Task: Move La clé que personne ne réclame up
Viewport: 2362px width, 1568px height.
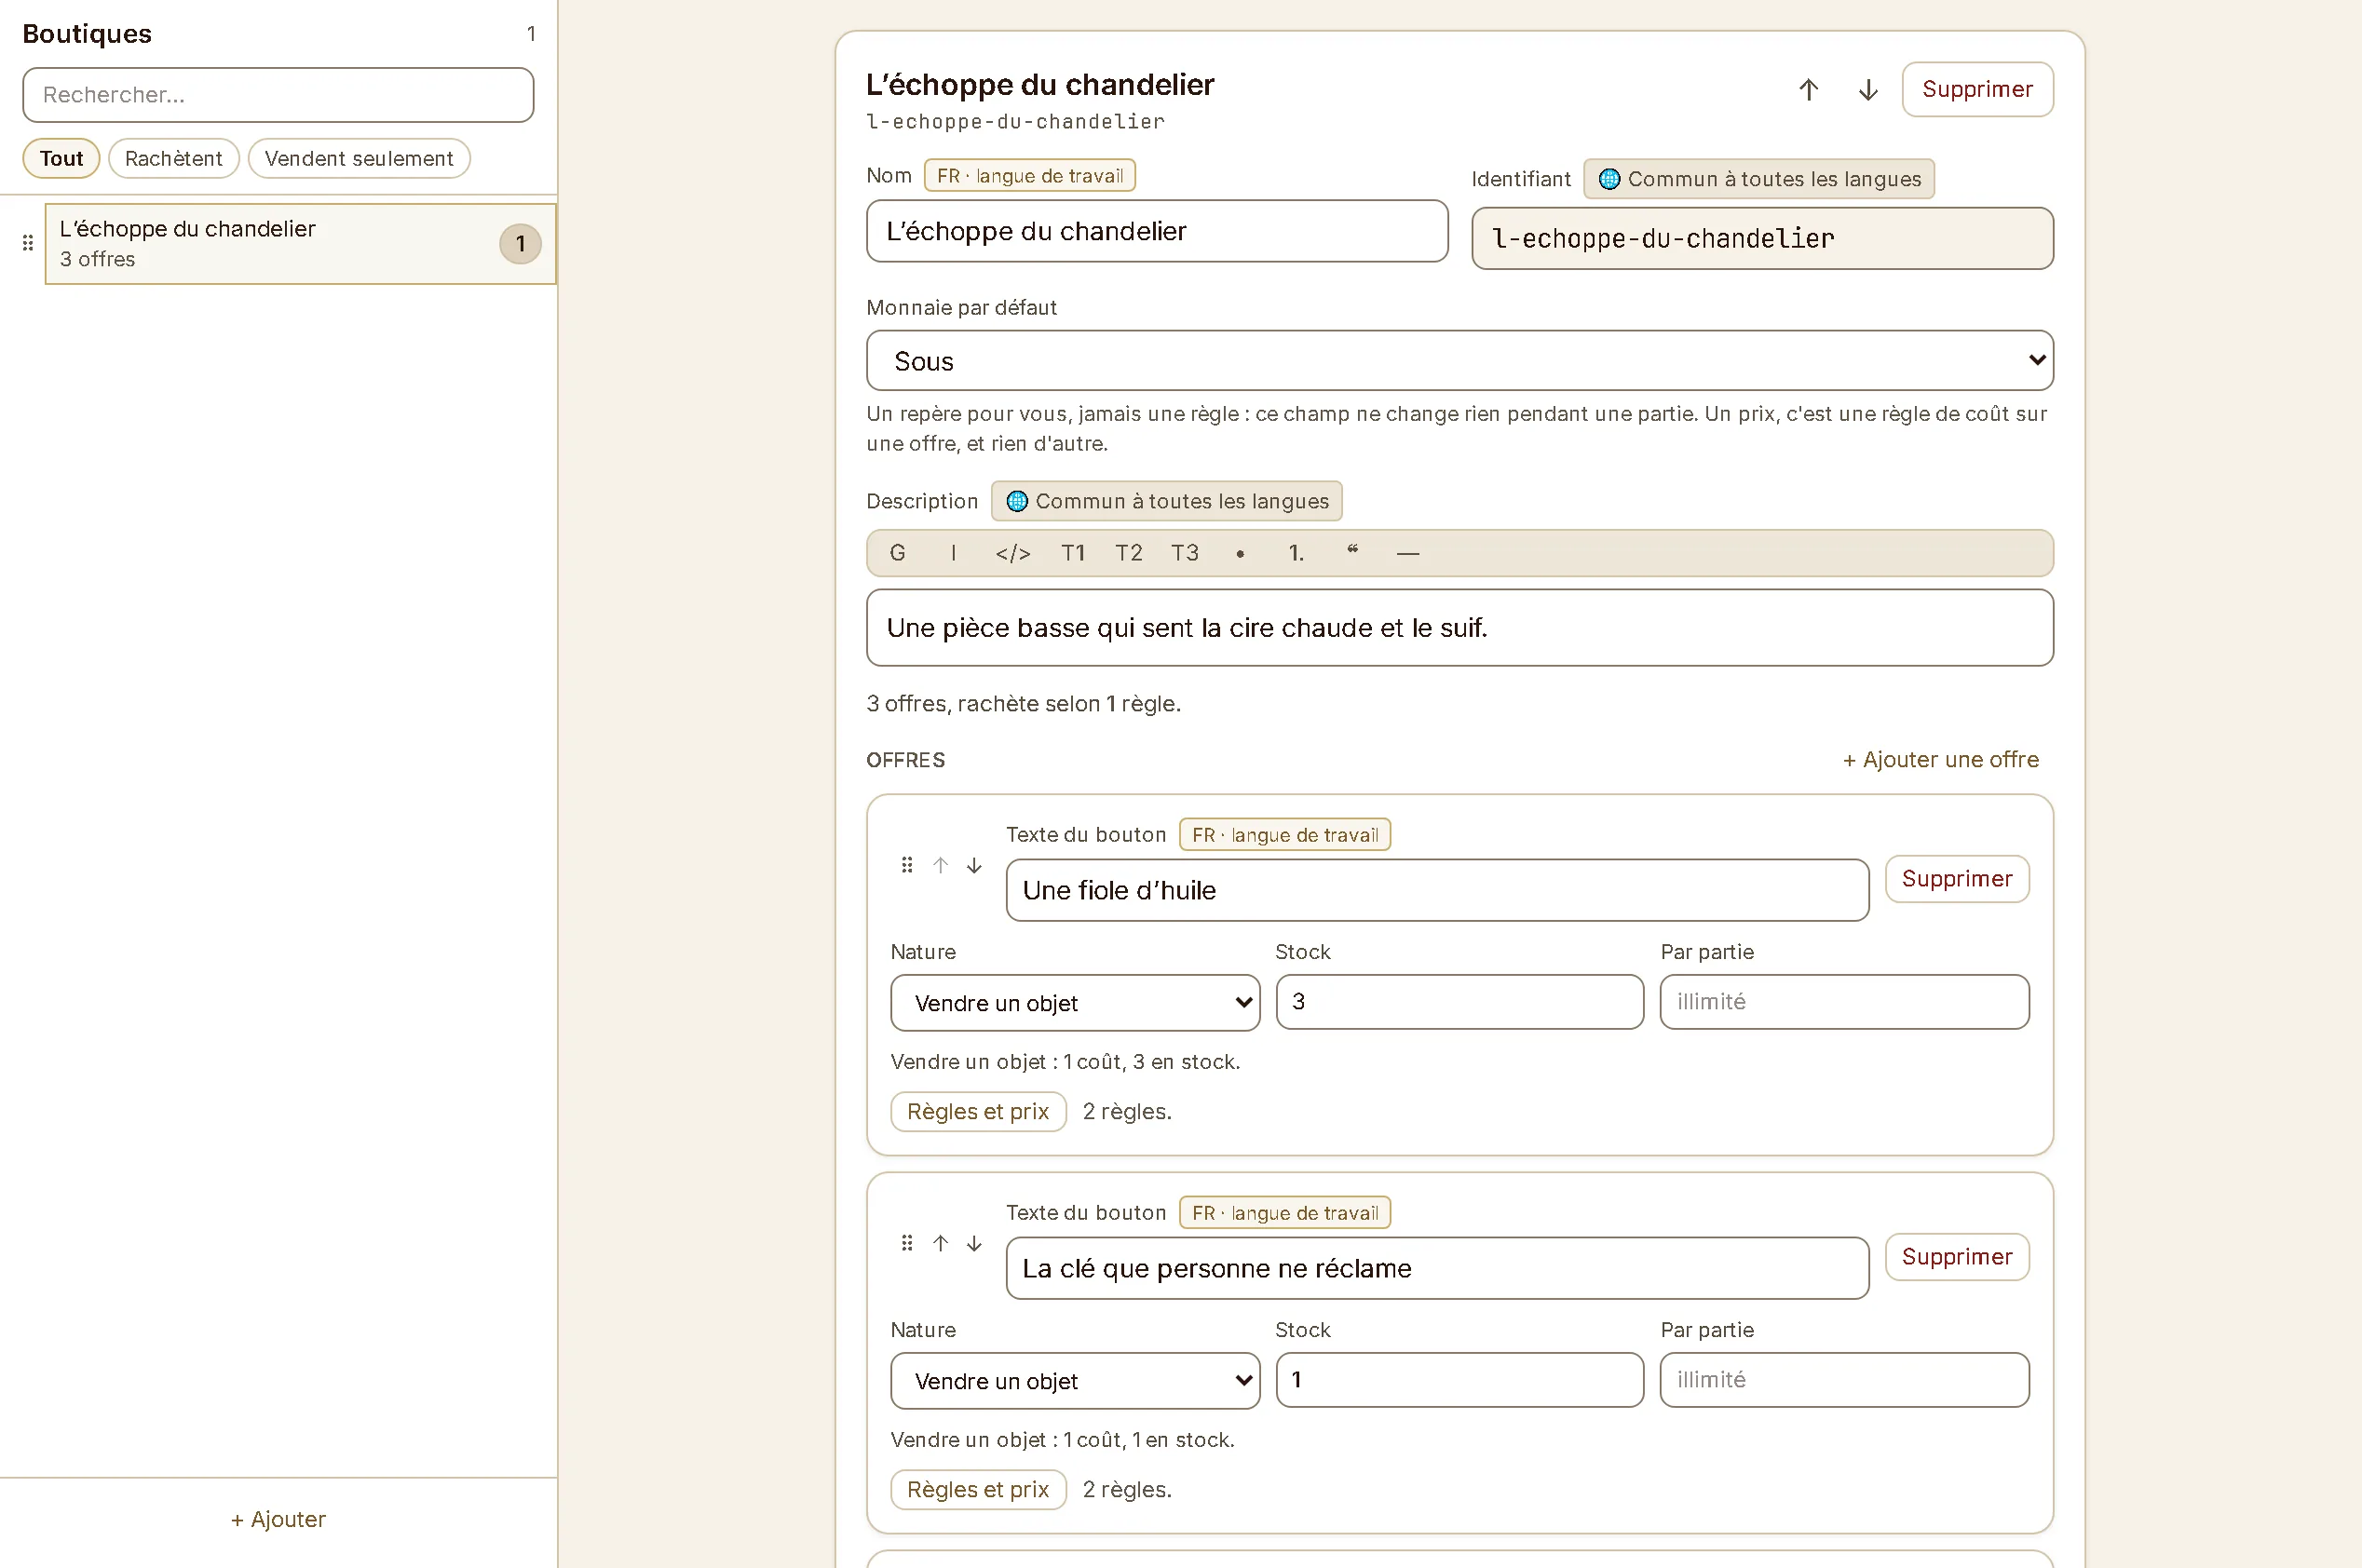Action: 940,1243
